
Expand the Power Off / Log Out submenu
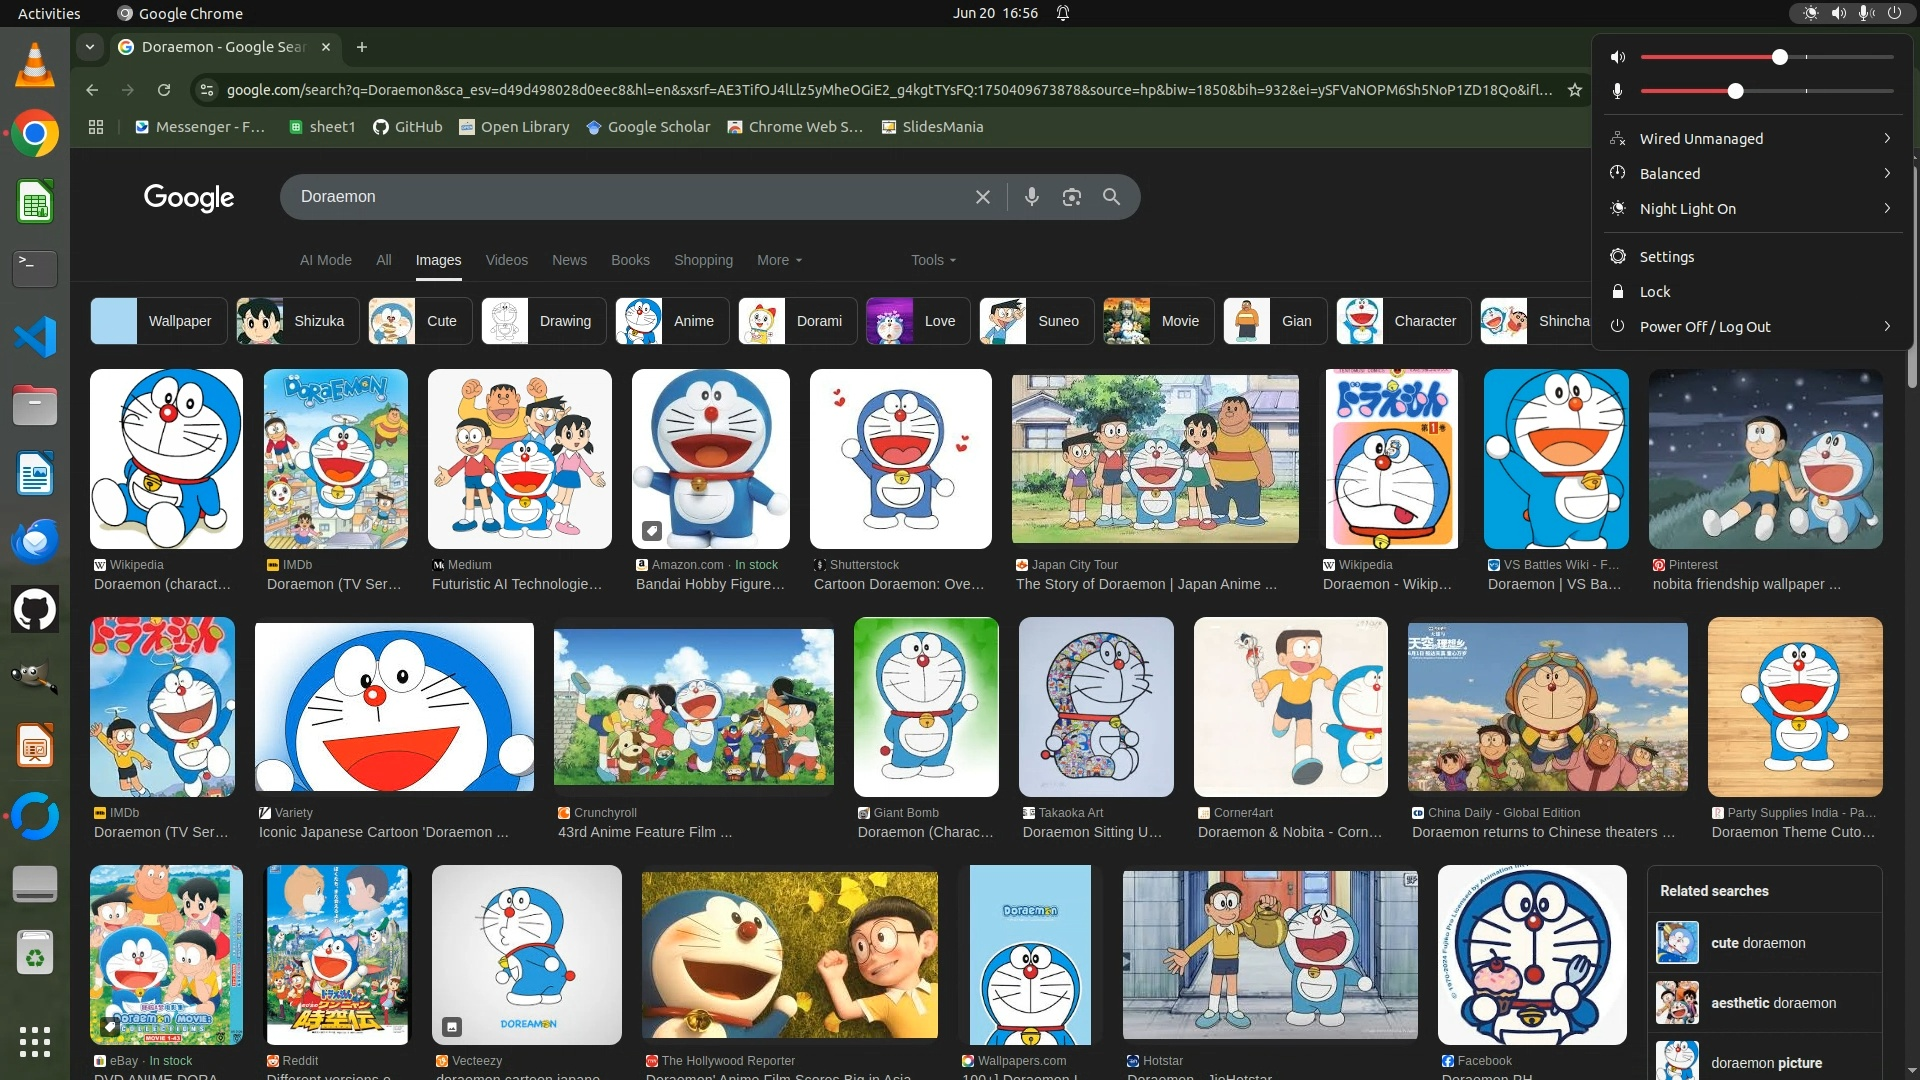coord(1886,327)
